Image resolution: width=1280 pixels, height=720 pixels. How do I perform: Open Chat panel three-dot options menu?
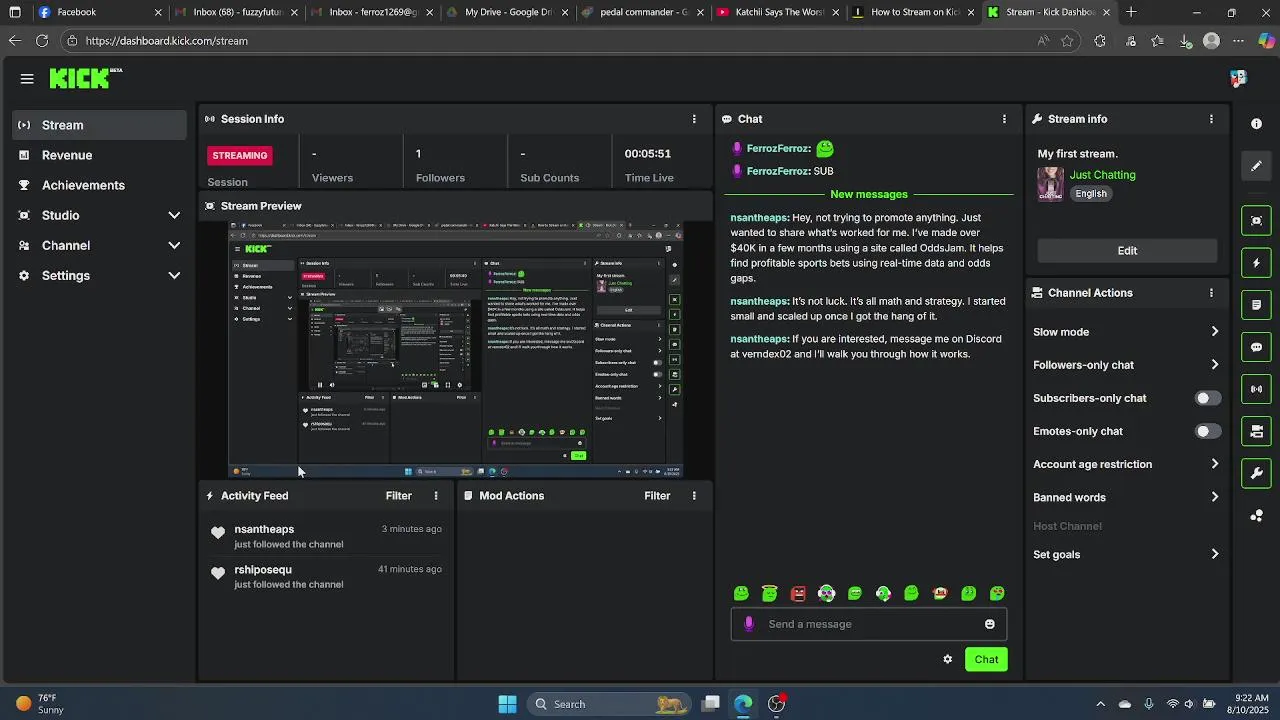[x=1004, y=119]
